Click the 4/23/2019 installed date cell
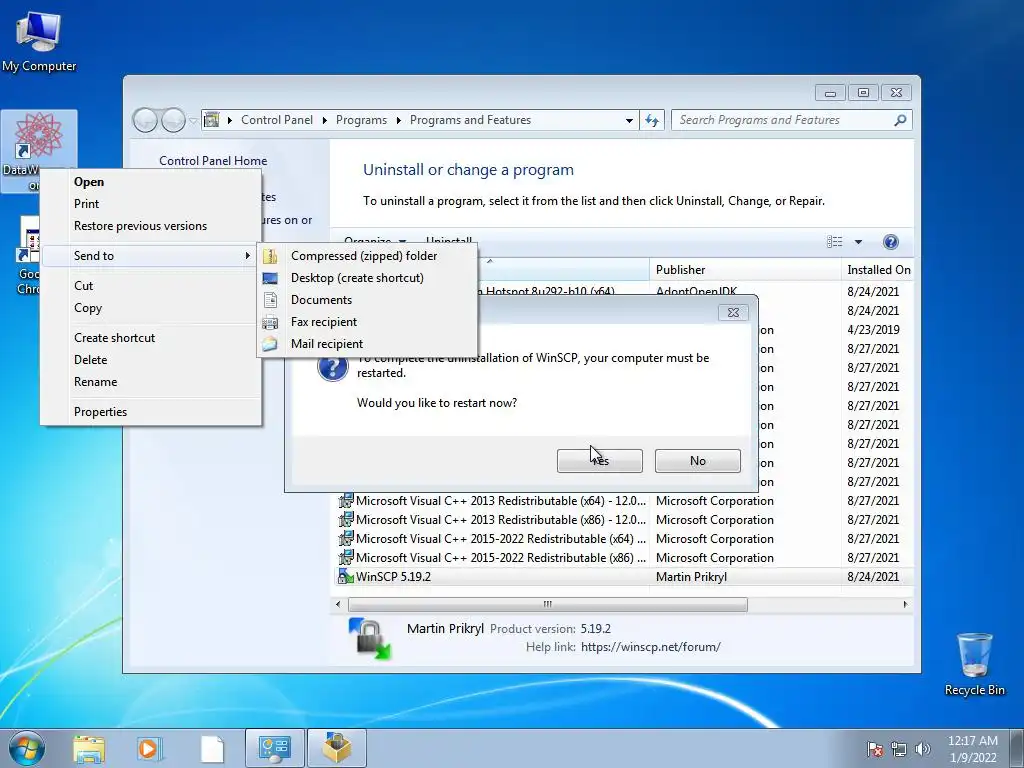 873,330
